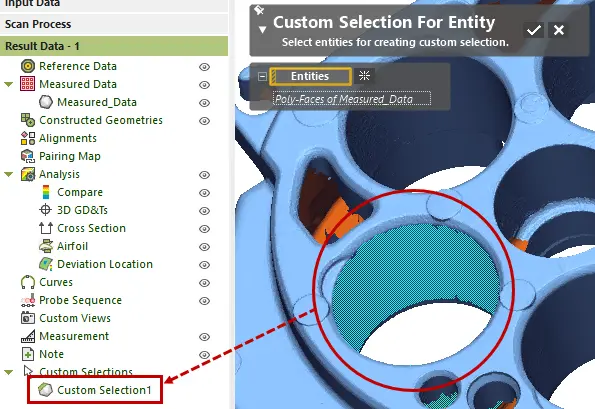595x409 pixels.
Task: Click the Note icon
Action: tap(28, 354)
